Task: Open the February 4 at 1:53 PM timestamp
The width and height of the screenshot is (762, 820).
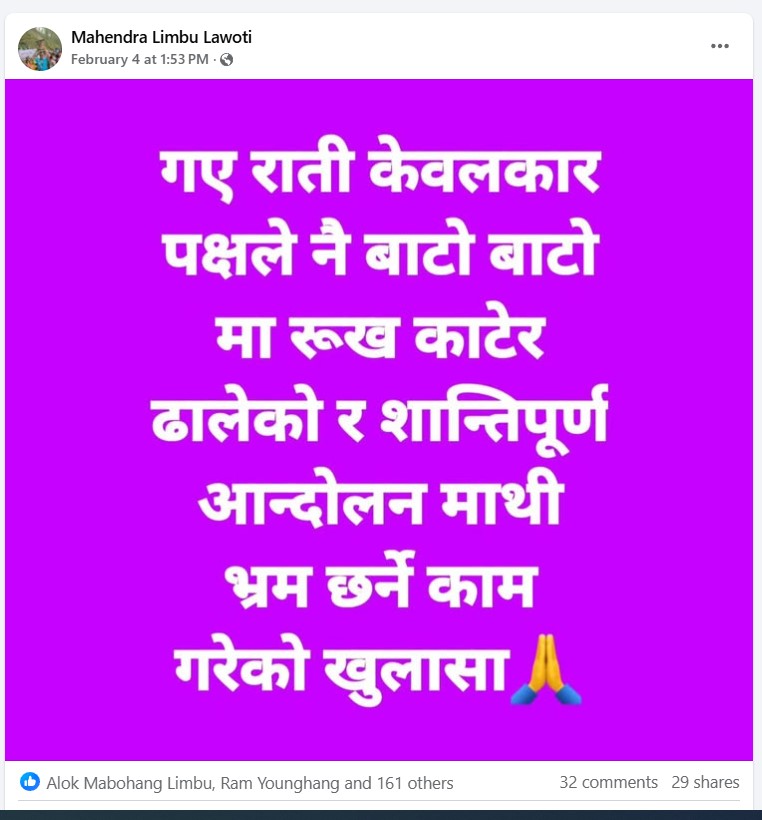Action: (x=140, y=60)
